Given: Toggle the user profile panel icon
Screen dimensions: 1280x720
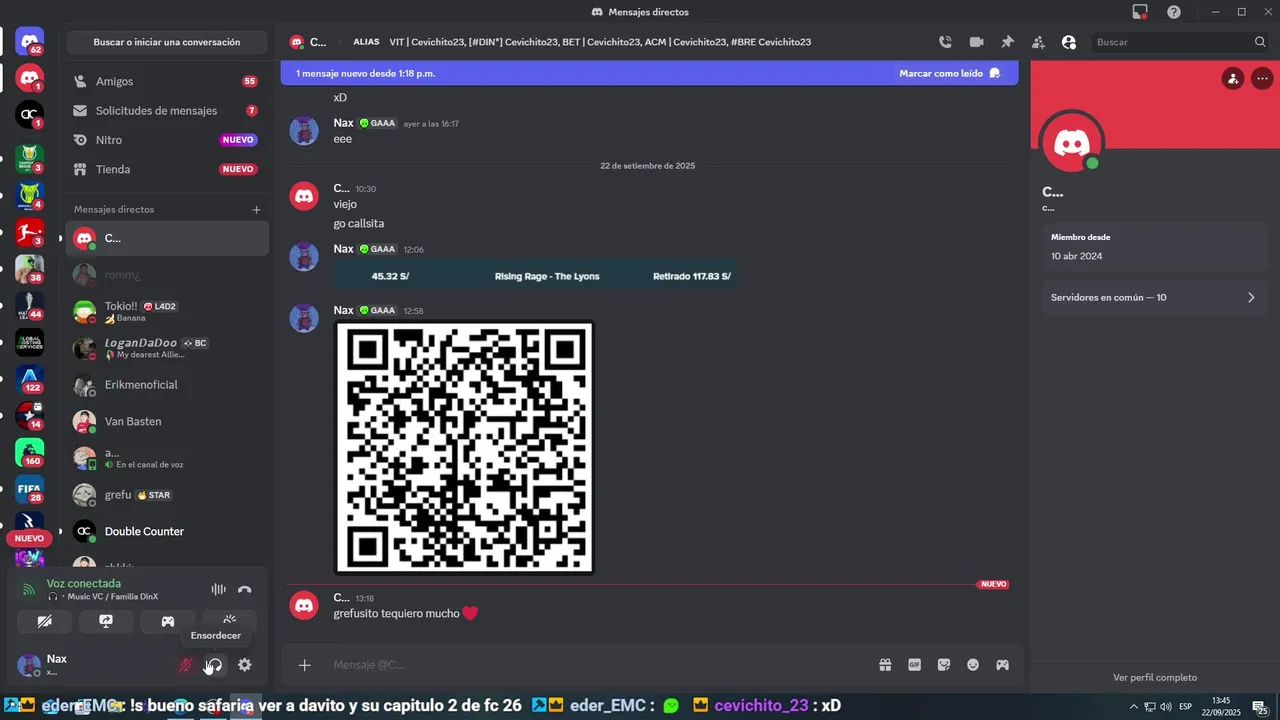Looking at the screenshot, I should coord(1069,42).
